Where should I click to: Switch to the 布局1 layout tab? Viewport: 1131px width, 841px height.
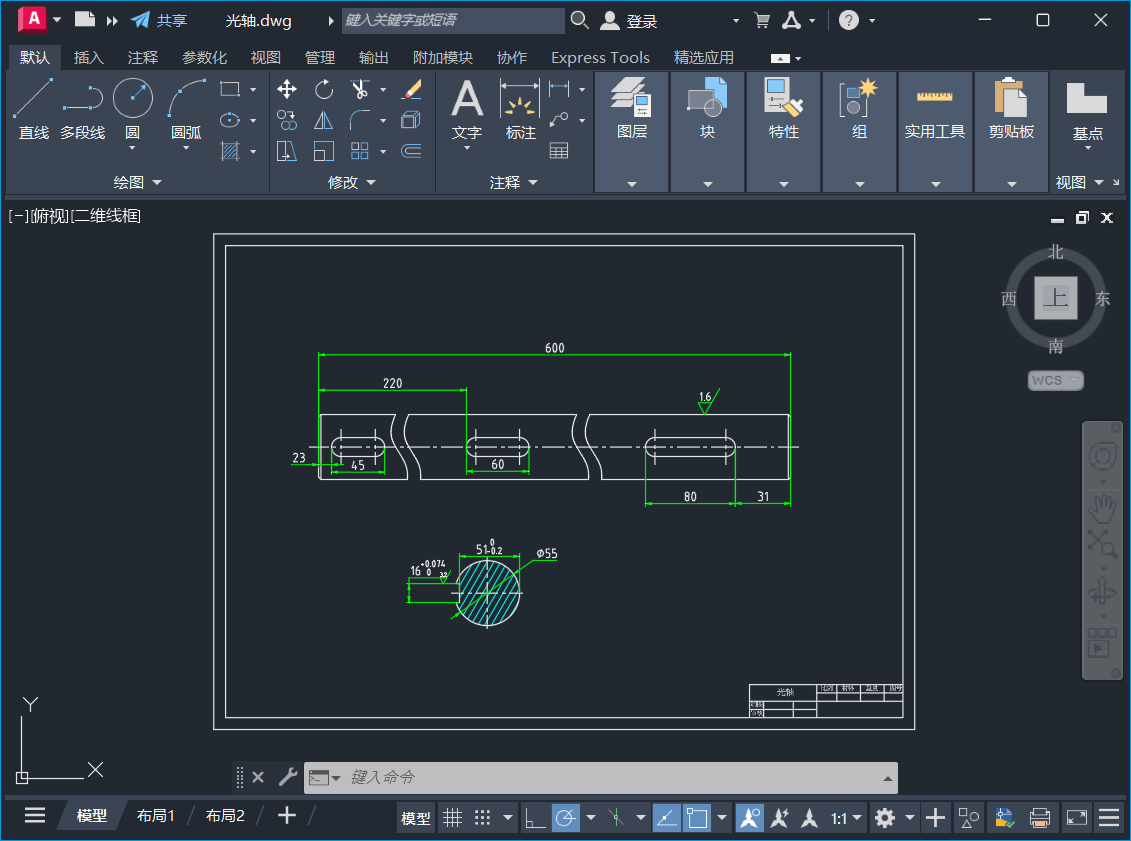point(156,815)
